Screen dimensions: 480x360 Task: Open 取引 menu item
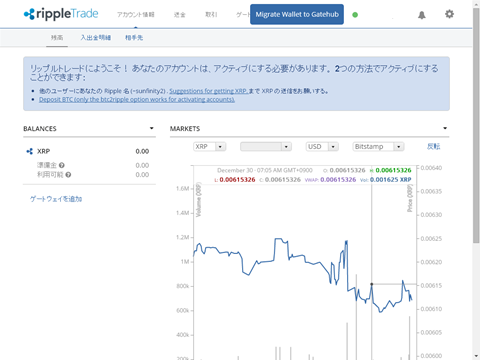coord(211,15)
